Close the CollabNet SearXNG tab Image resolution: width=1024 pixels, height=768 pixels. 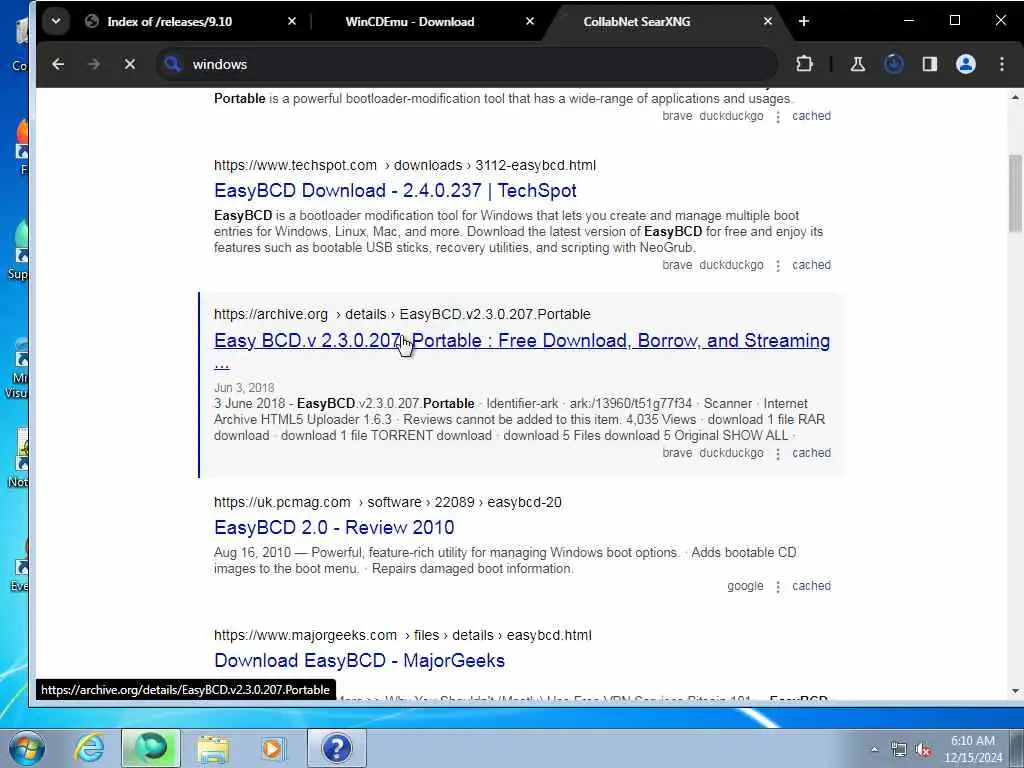click(767, 22)
